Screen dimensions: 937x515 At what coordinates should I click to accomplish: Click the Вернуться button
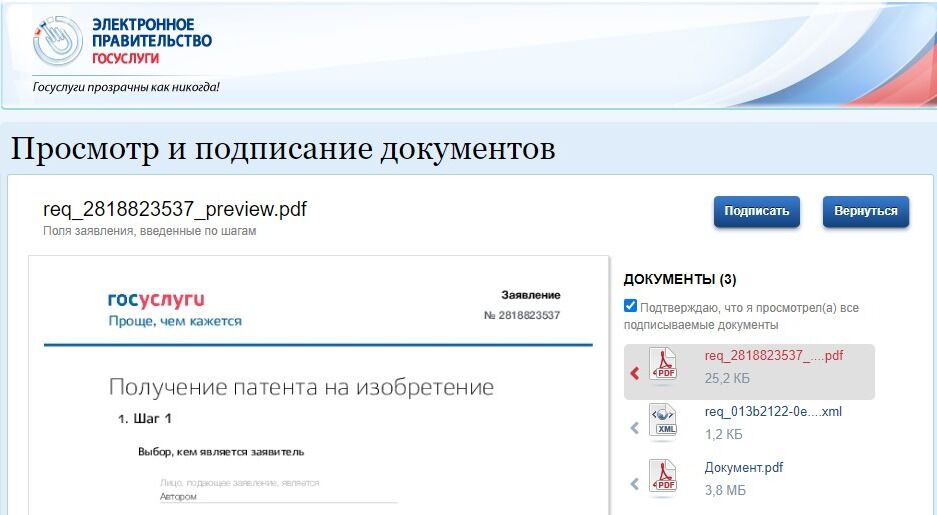click(x=866, y=211)
